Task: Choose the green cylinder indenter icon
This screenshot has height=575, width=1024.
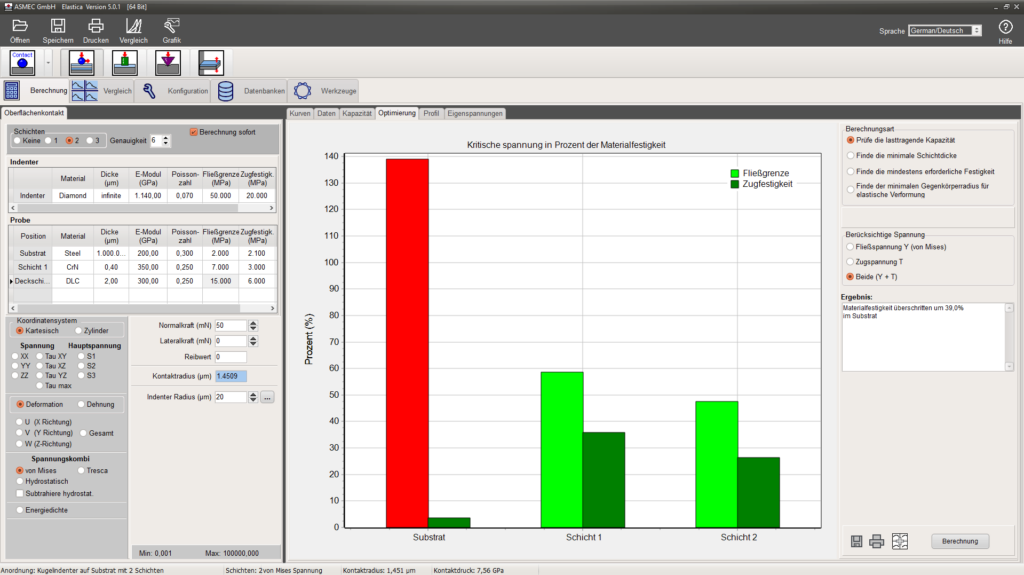Action: pyautogui.click(x=124, y=62)
